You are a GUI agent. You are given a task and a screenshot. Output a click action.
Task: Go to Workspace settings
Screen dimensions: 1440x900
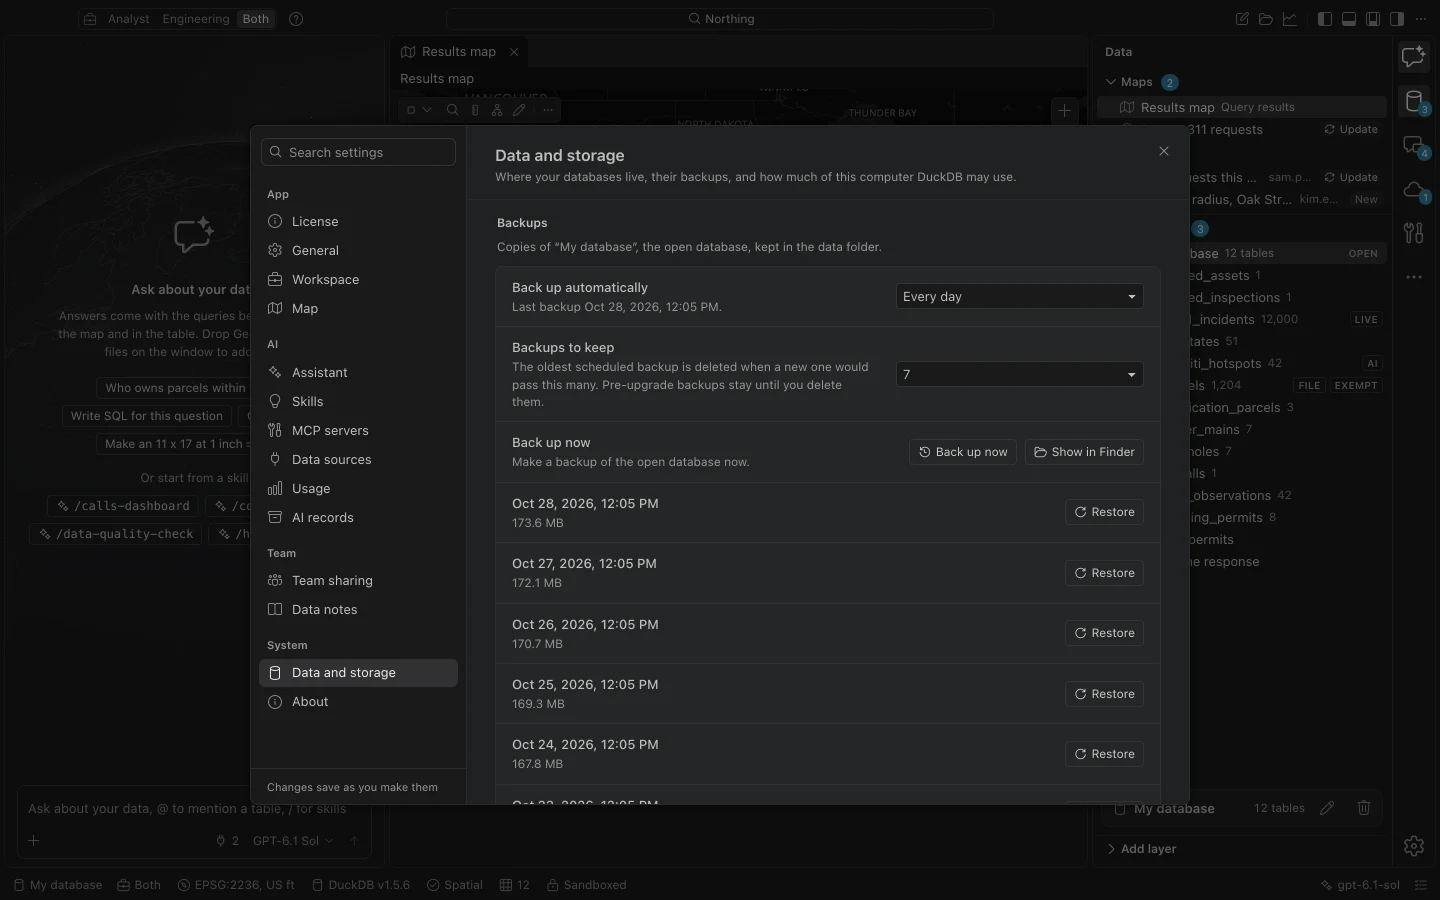[358, 280]
